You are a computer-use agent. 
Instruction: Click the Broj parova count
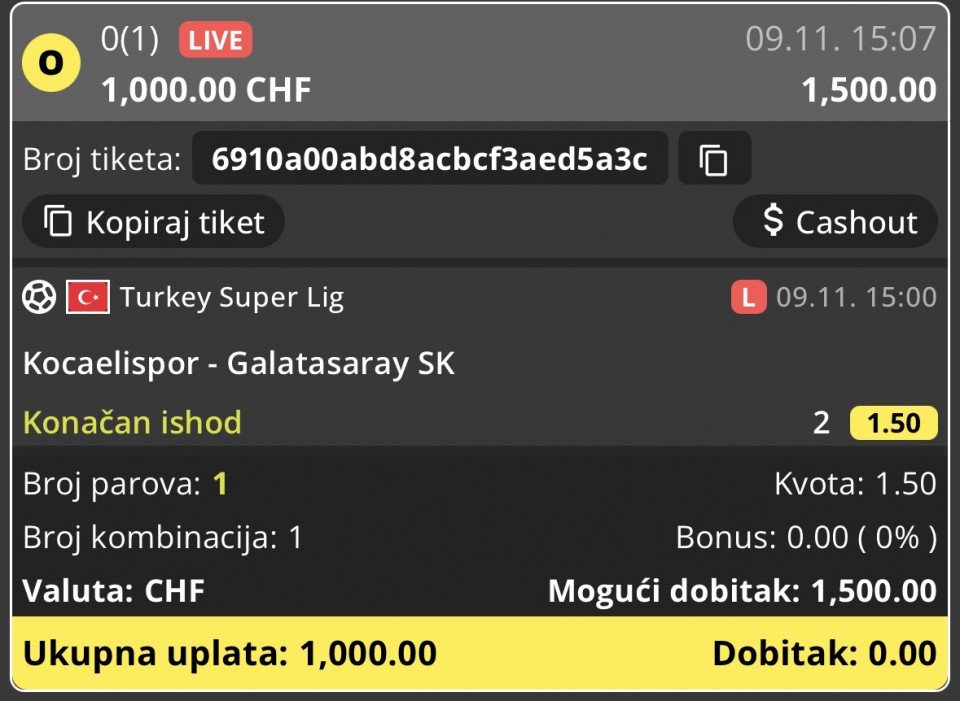click(220, 484)
